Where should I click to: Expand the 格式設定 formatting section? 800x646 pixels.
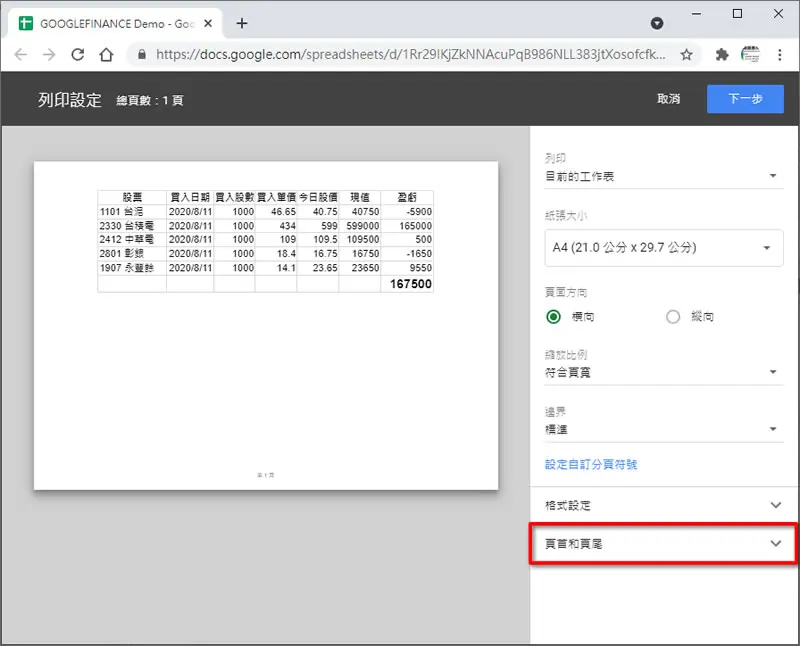tap(664, 506)
